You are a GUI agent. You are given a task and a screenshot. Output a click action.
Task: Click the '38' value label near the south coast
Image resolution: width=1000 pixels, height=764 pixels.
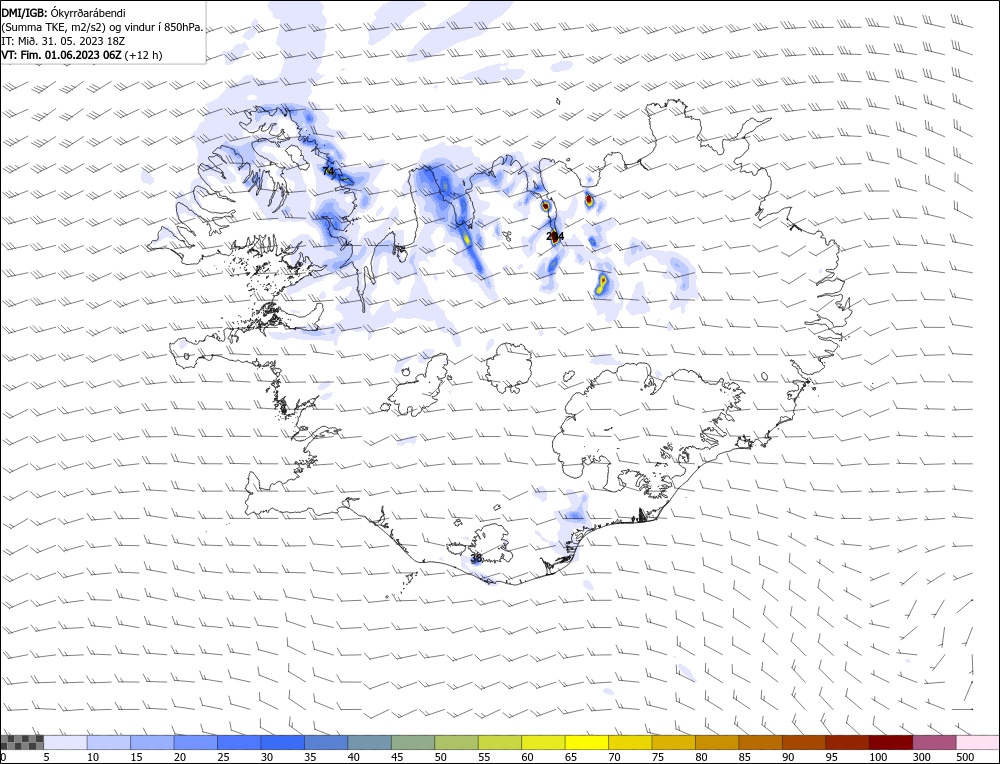point(476,558)
